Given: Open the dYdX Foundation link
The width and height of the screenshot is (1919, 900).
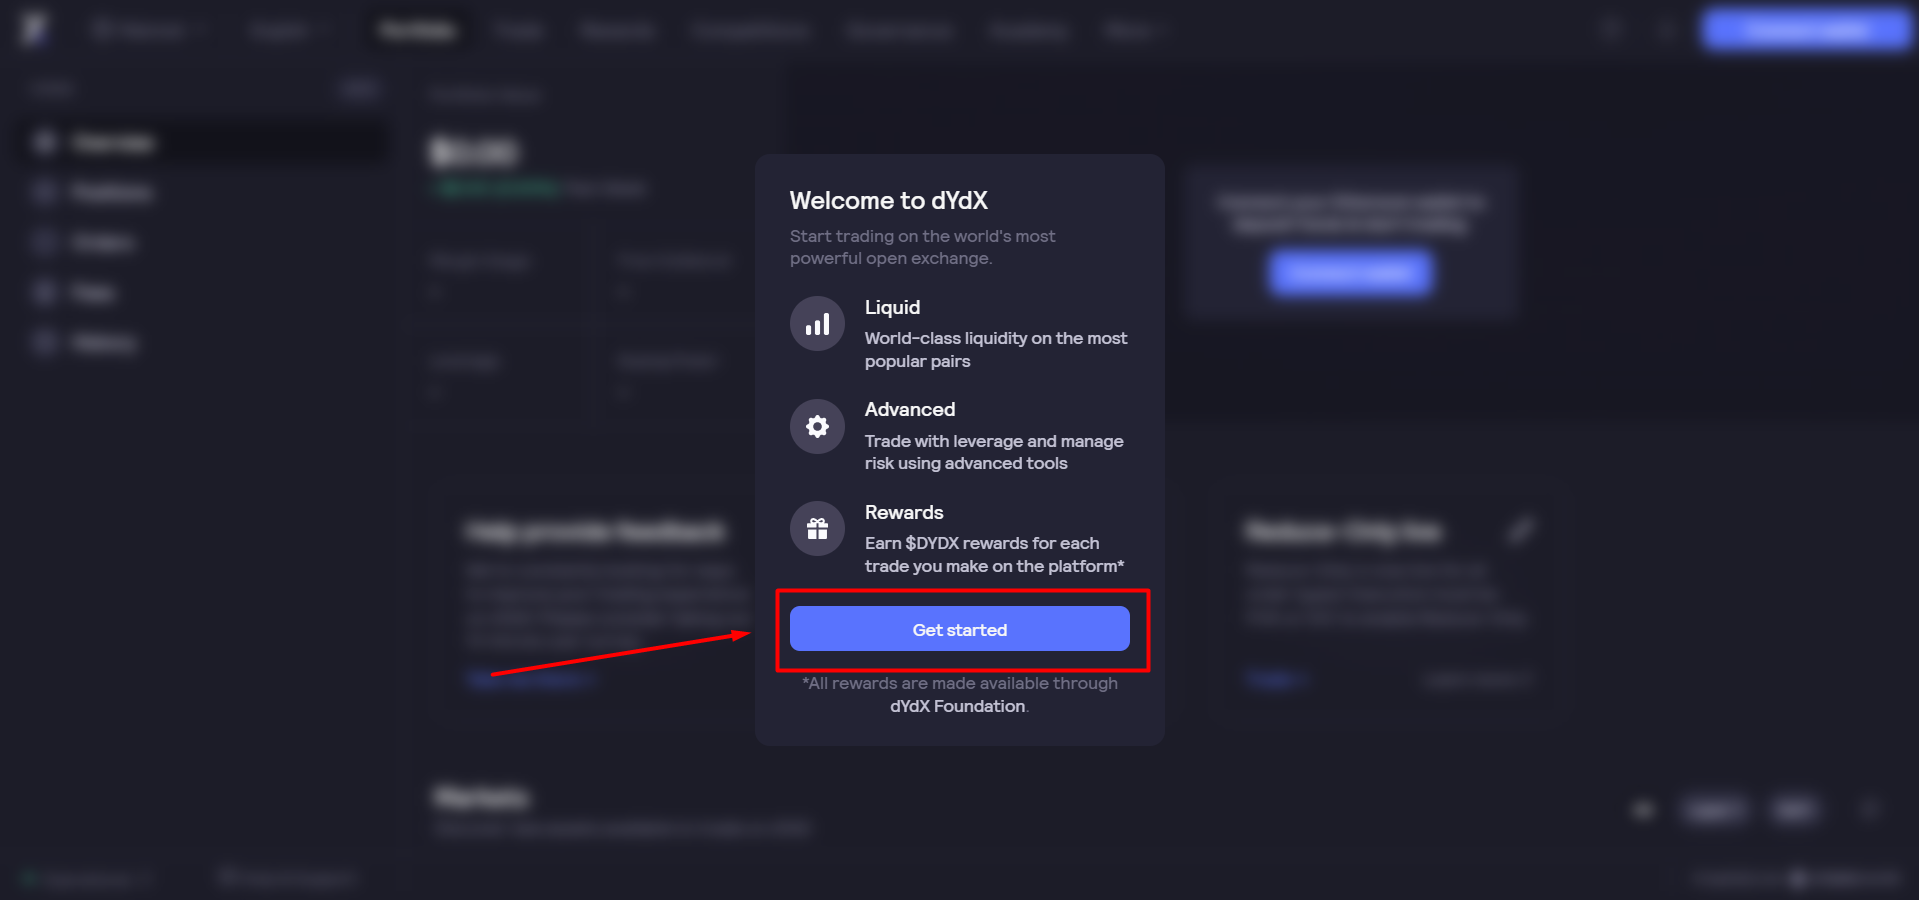Looking at the screenshot, I should click(x=957, y=706).
